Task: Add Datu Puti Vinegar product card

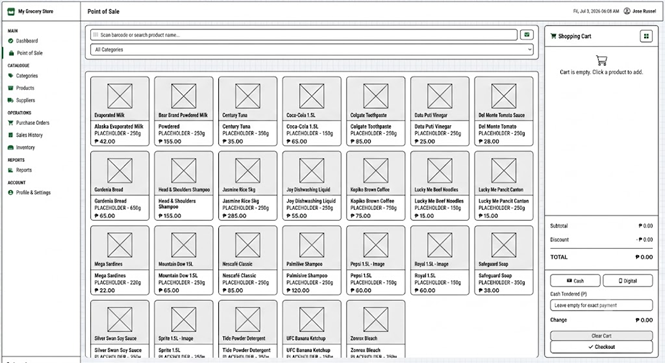Action: tap(440, 112)
